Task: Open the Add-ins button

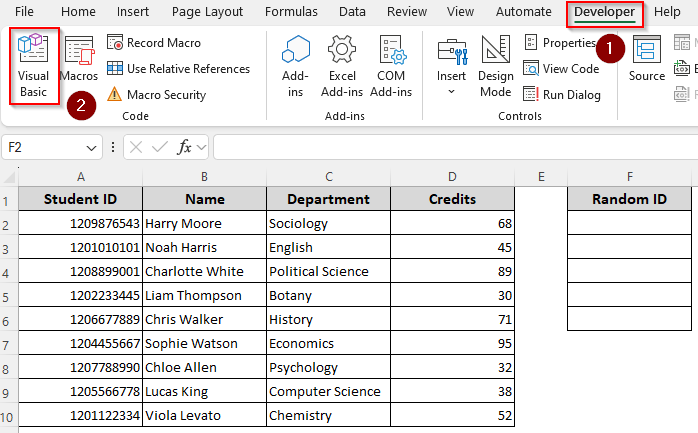Action: coord(295,66)
